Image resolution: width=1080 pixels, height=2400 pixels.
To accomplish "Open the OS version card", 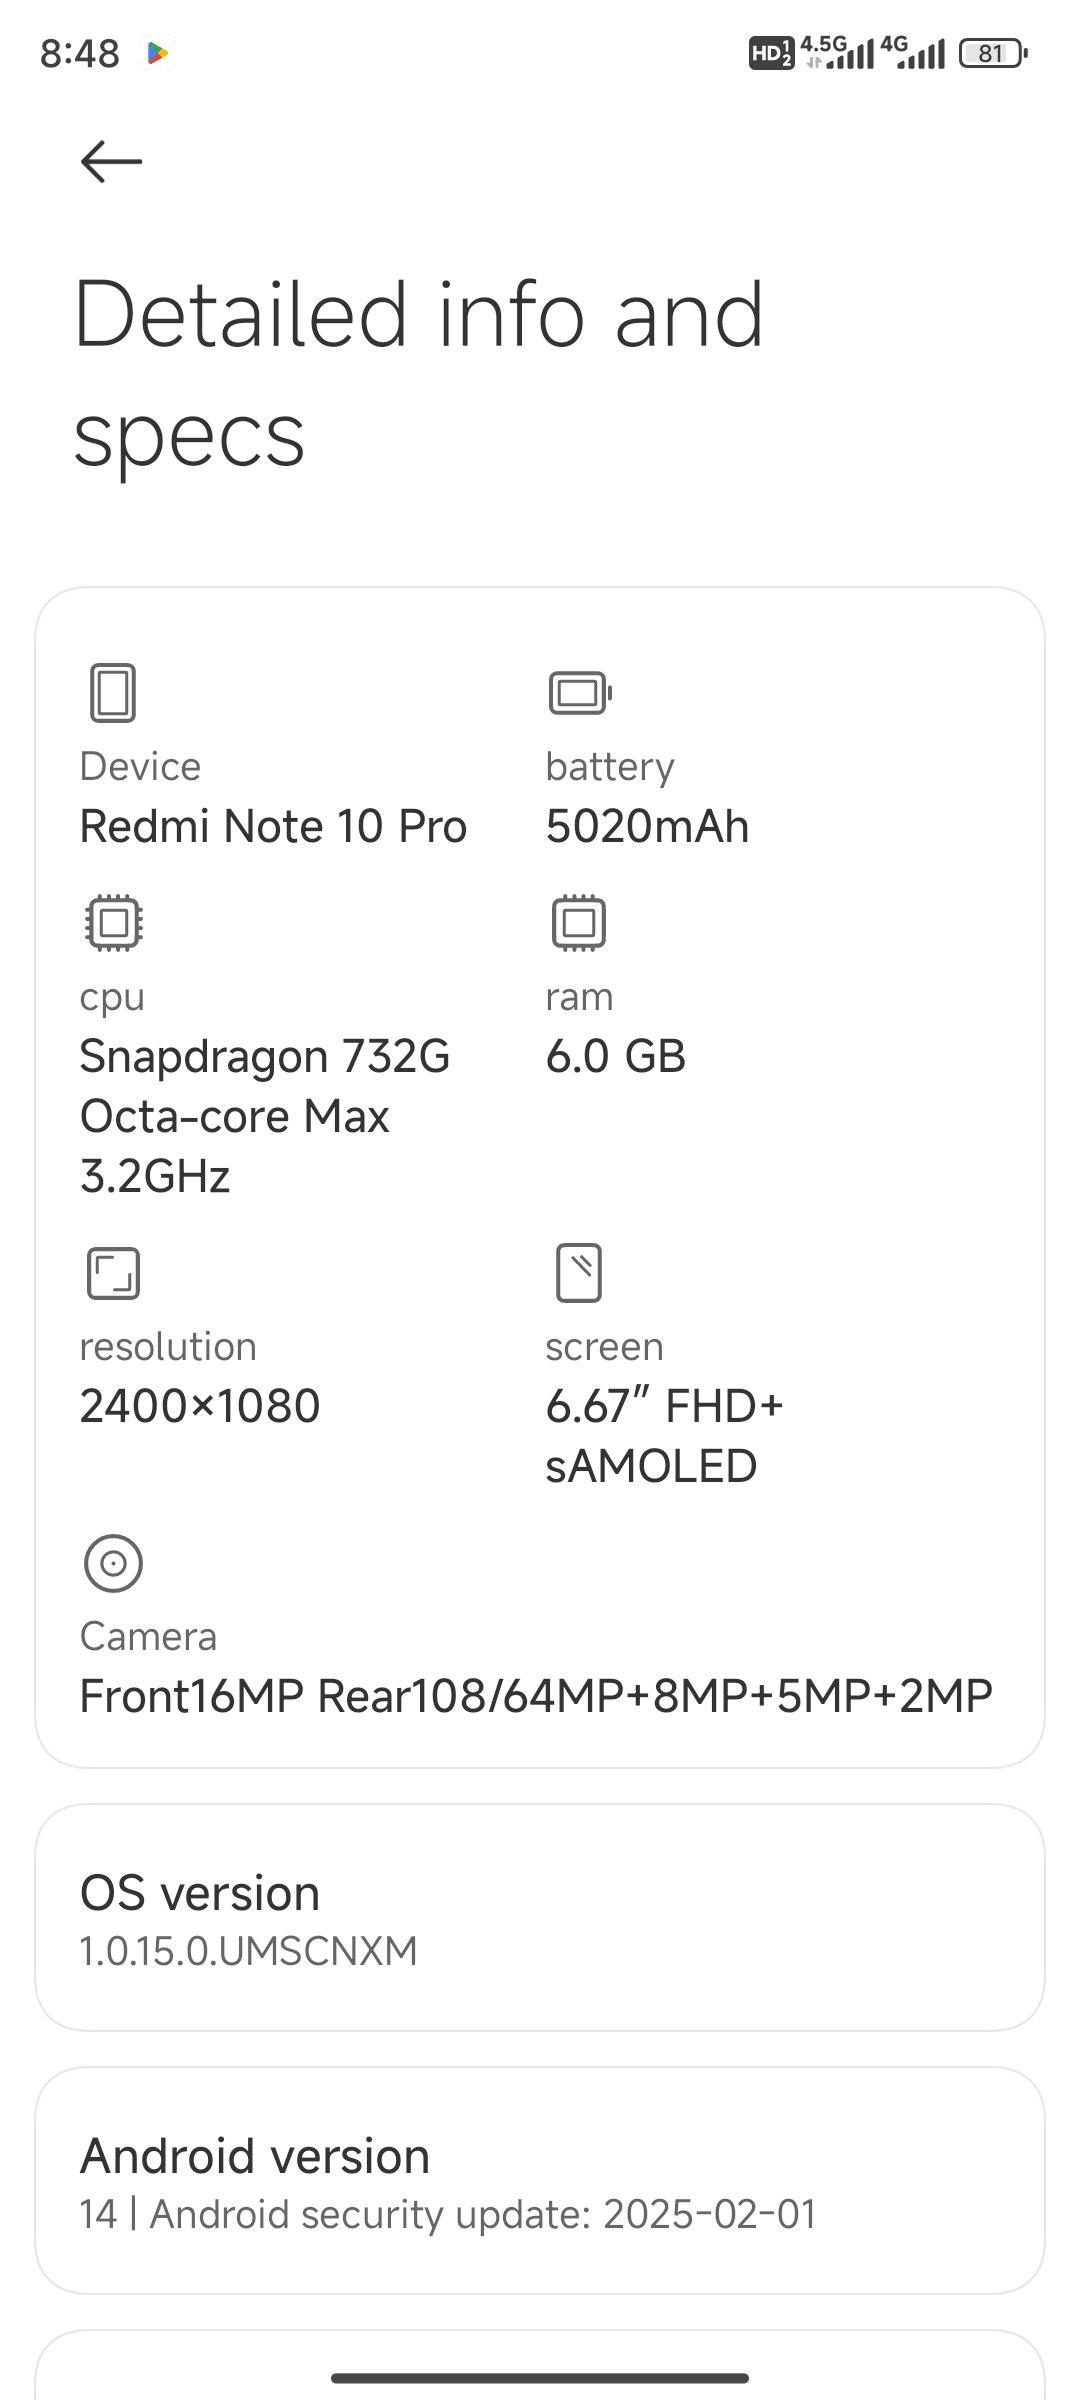I will pos(540,1917).
